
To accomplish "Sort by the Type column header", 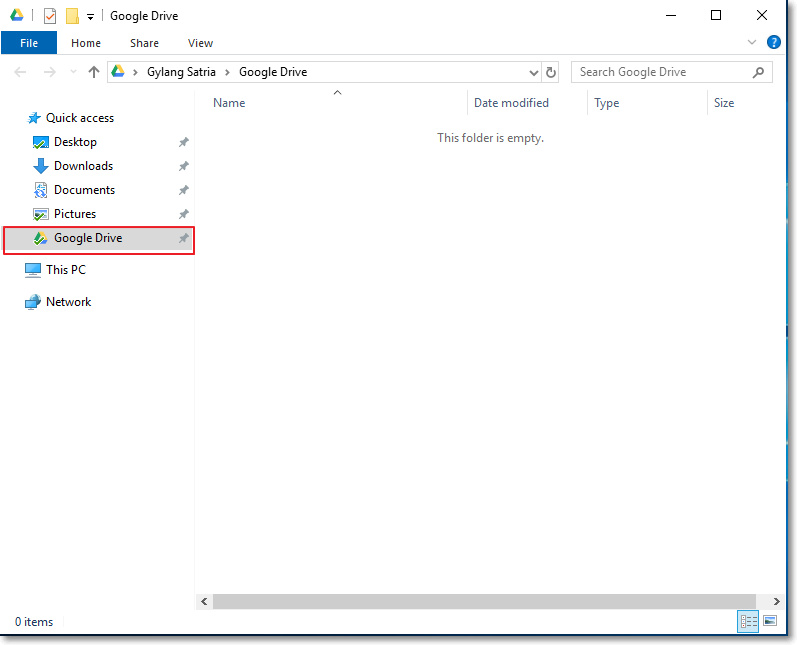I will click(606, 103).
